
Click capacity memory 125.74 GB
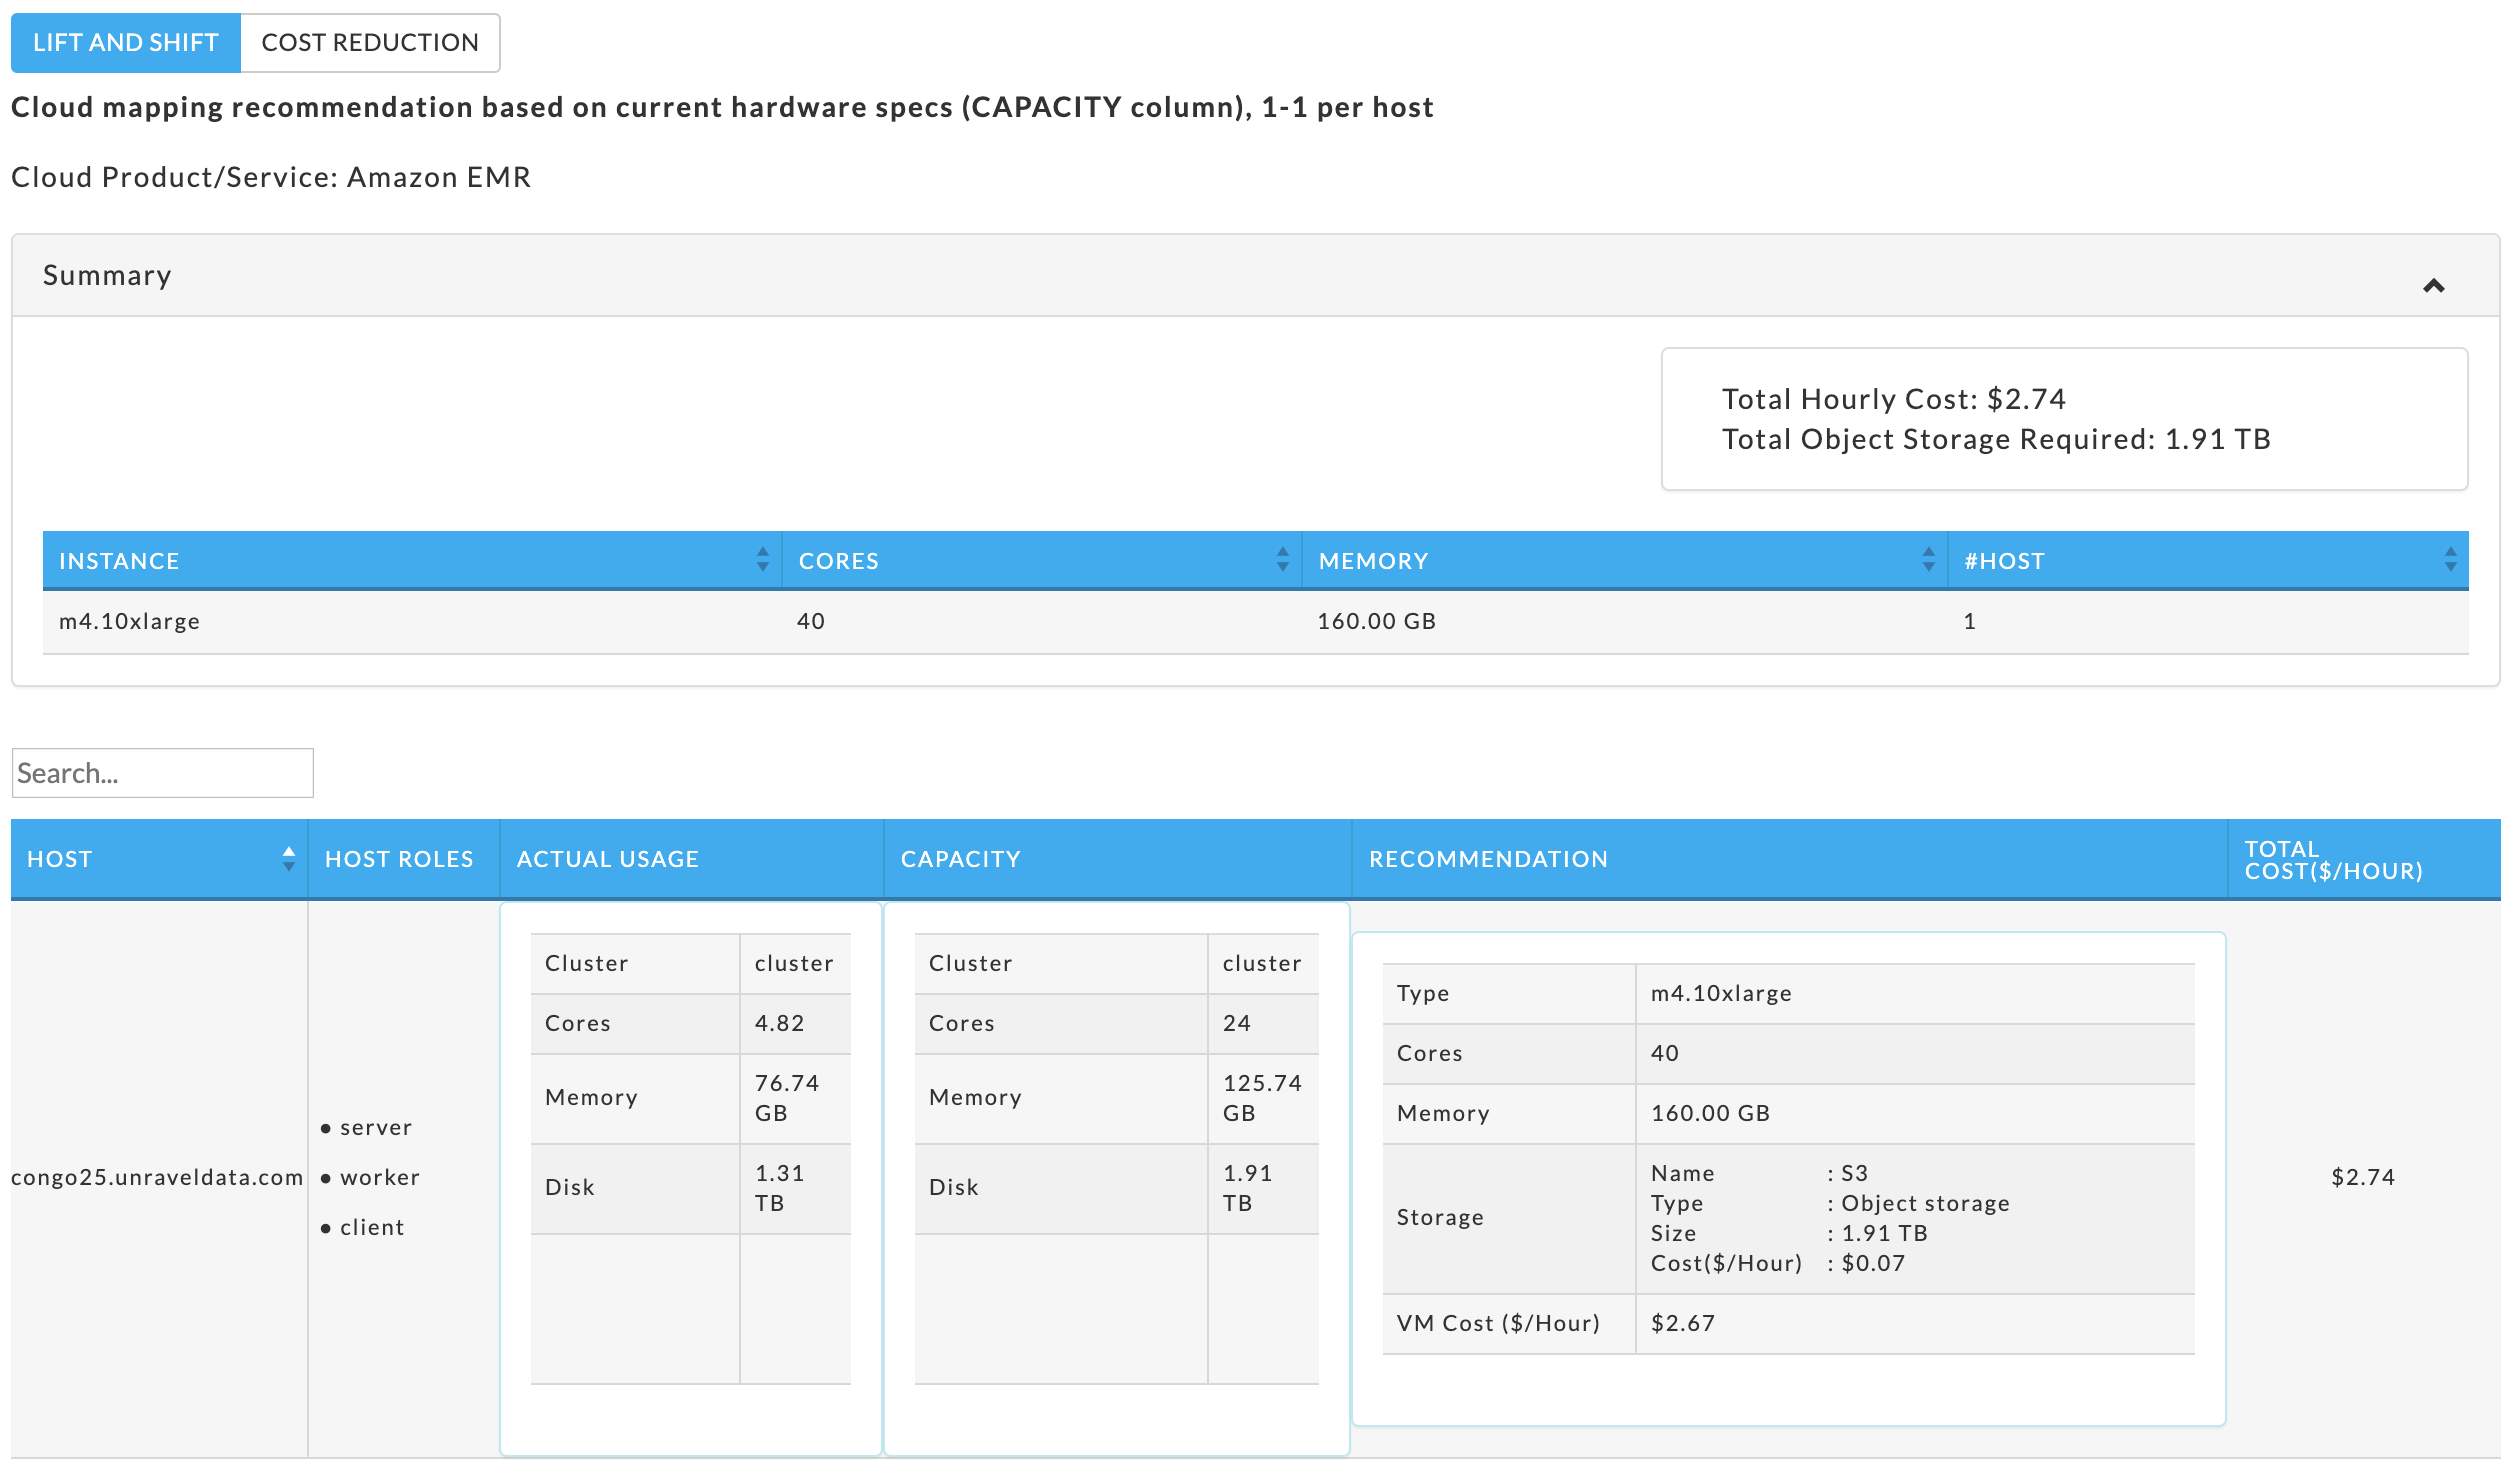click(1262, 1098)
